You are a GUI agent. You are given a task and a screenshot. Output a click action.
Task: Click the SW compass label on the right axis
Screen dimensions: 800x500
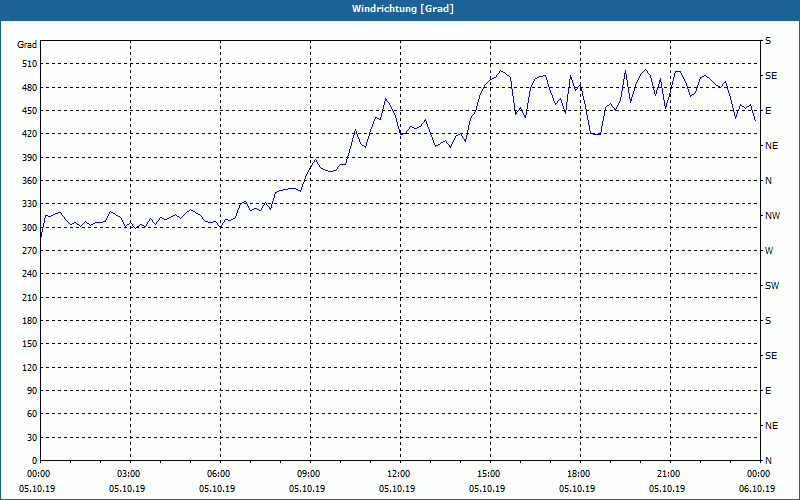[772, 286]
